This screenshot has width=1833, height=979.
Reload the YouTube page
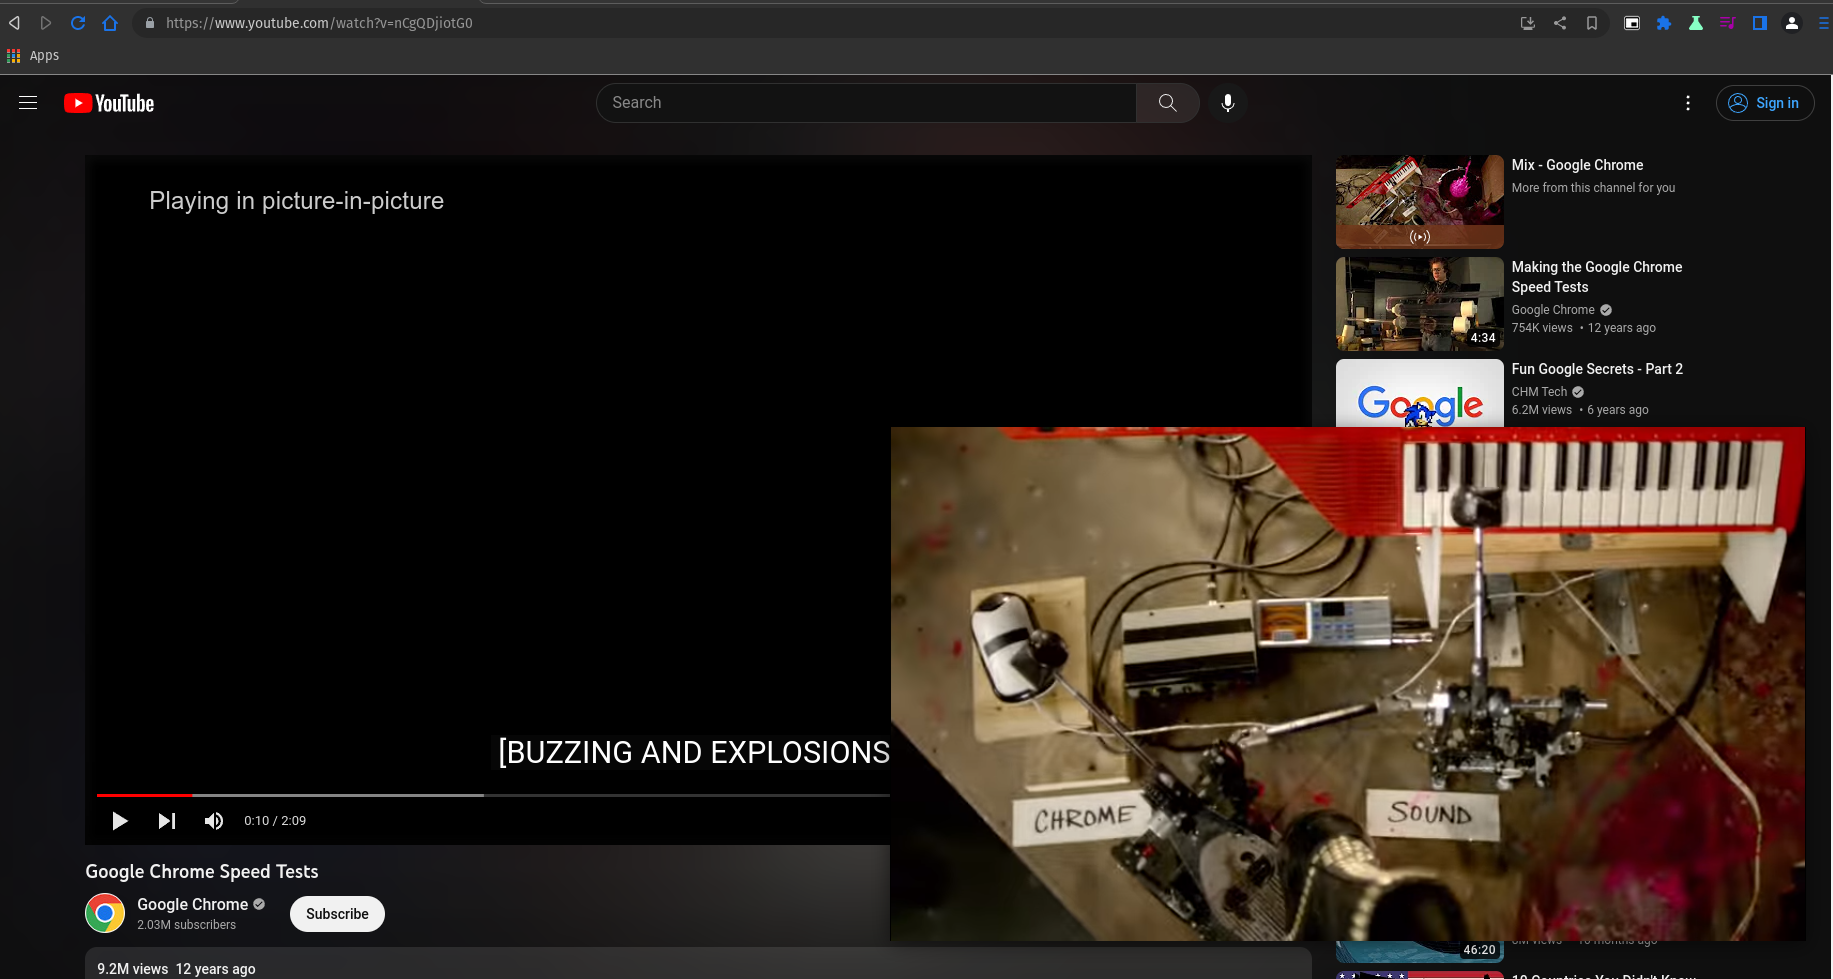[x=78, y=22]
